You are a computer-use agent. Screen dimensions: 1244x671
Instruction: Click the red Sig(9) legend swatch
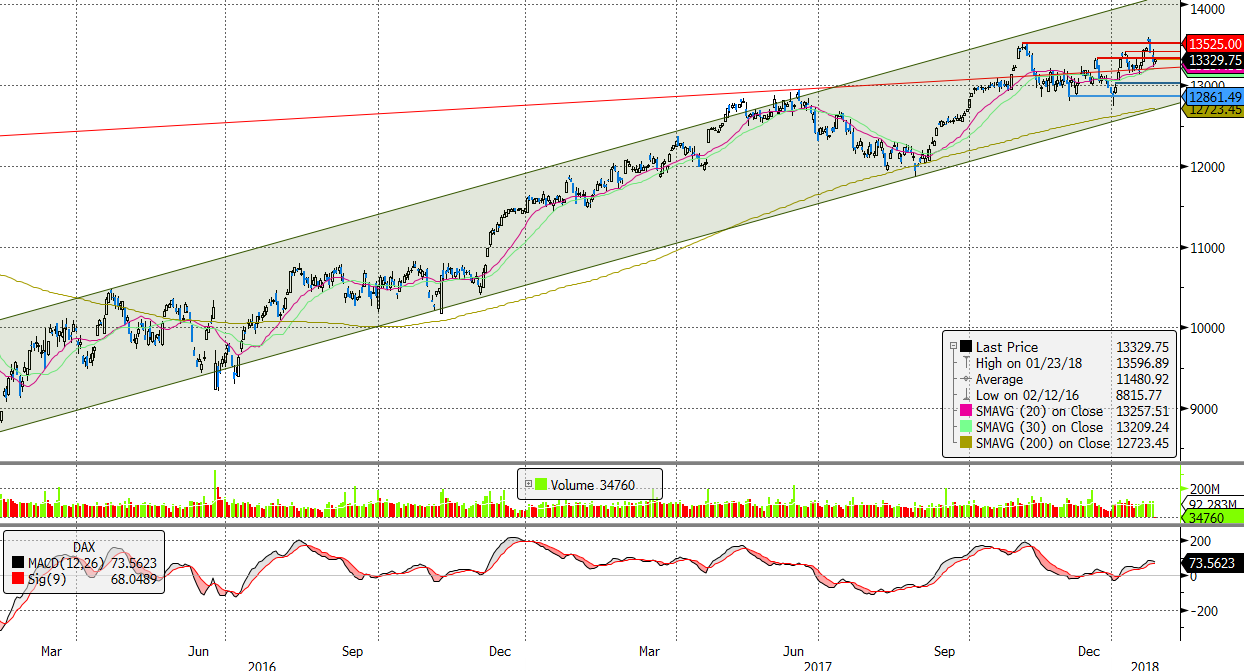pyautogui.click(x=19, y=579)
